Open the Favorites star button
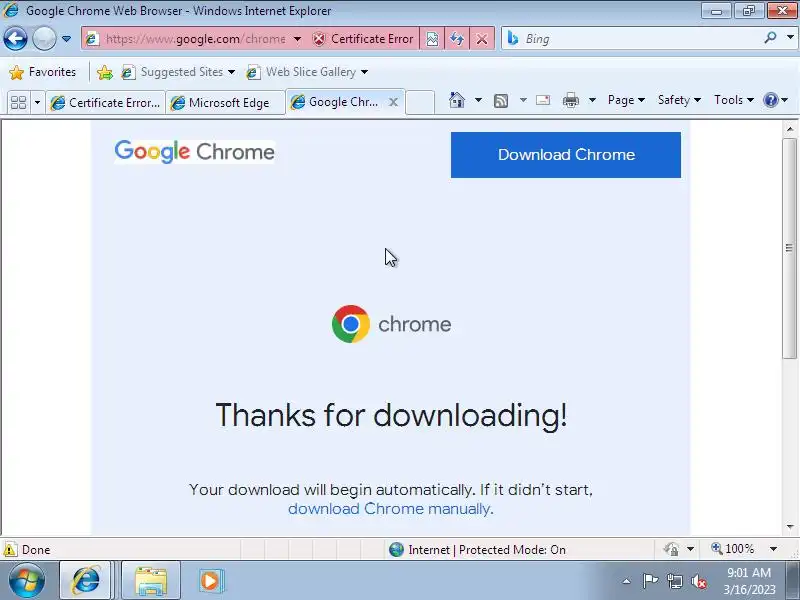 (x=42, y=72)
